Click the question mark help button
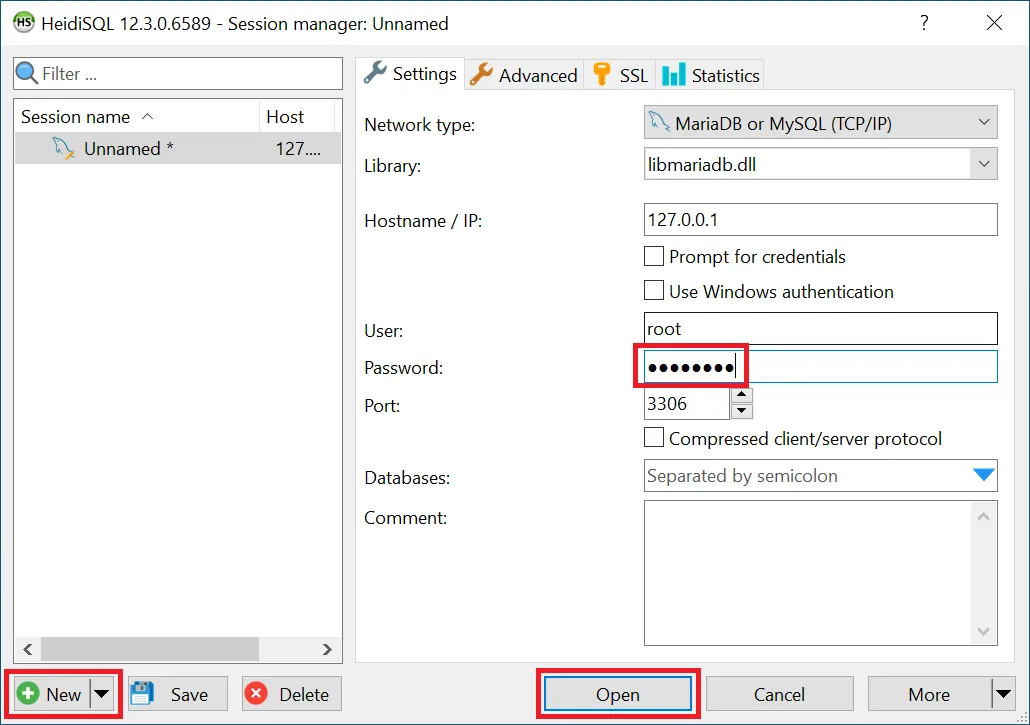This screenshot has width=1030, height=725. click(924, 23)
